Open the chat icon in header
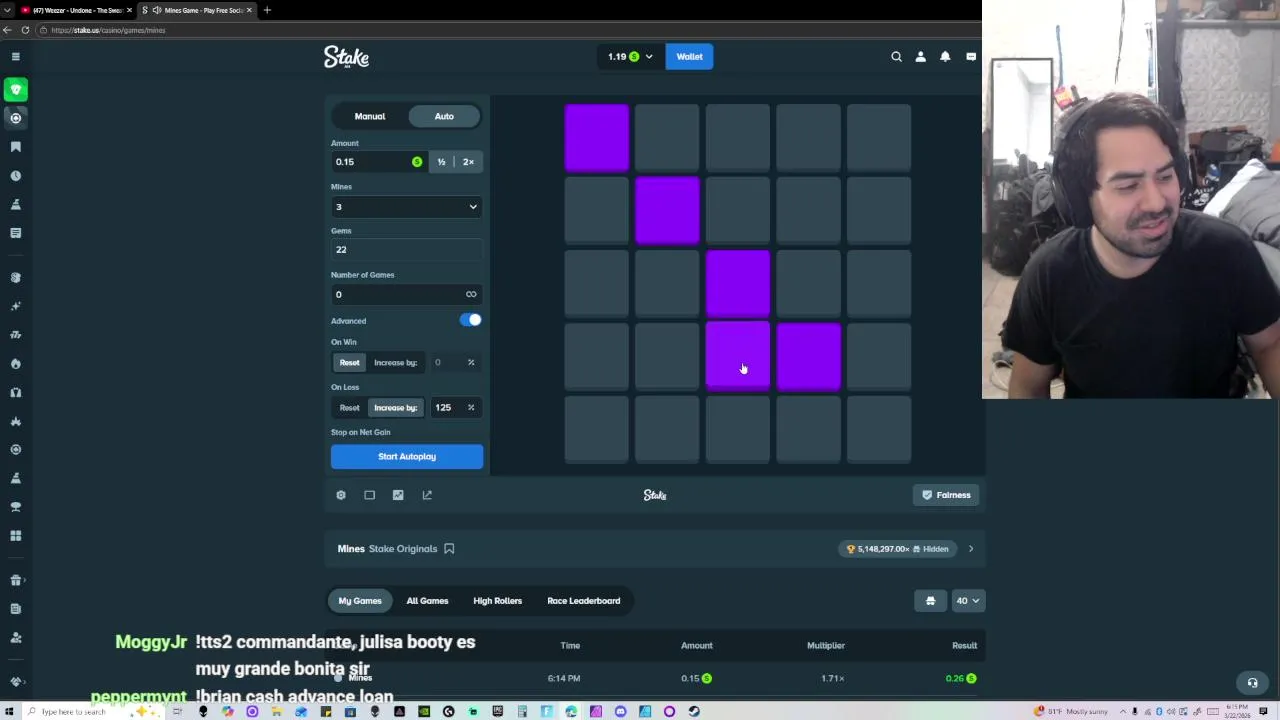The image size is (1280, 720). pos(970,57)
